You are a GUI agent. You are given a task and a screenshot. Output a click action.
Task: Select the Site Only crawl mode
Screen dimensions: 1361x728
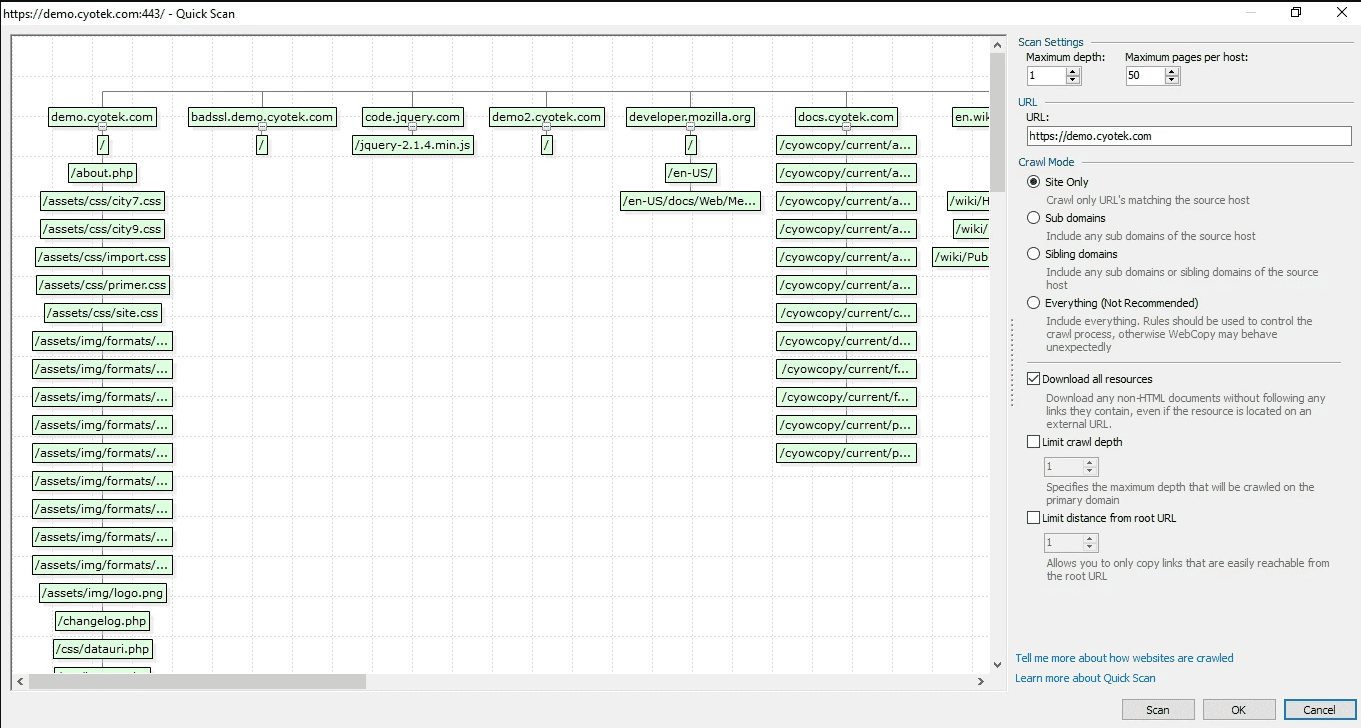(1034, 182)
